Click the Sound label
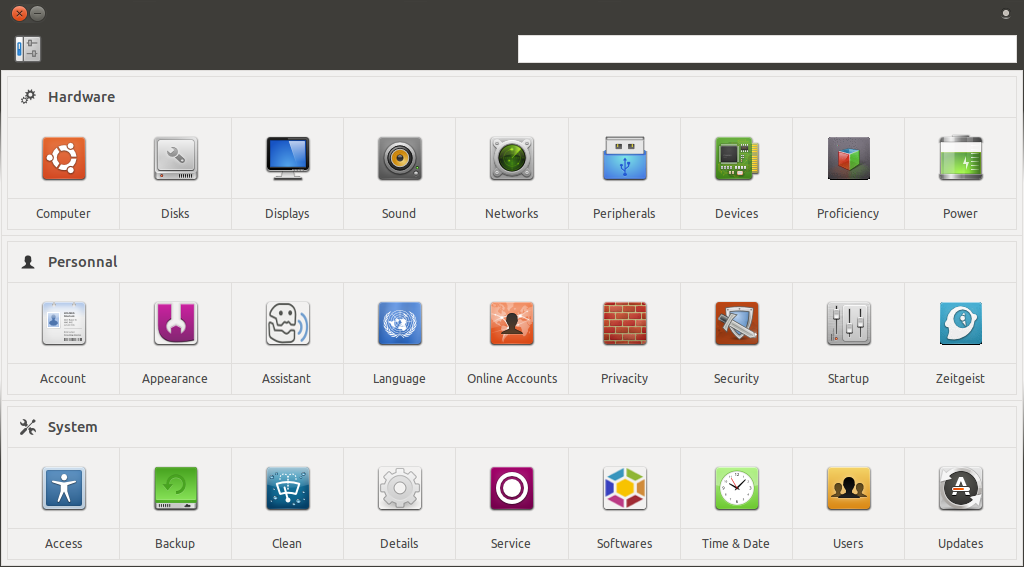1024x567 pixels. [399, 214]
